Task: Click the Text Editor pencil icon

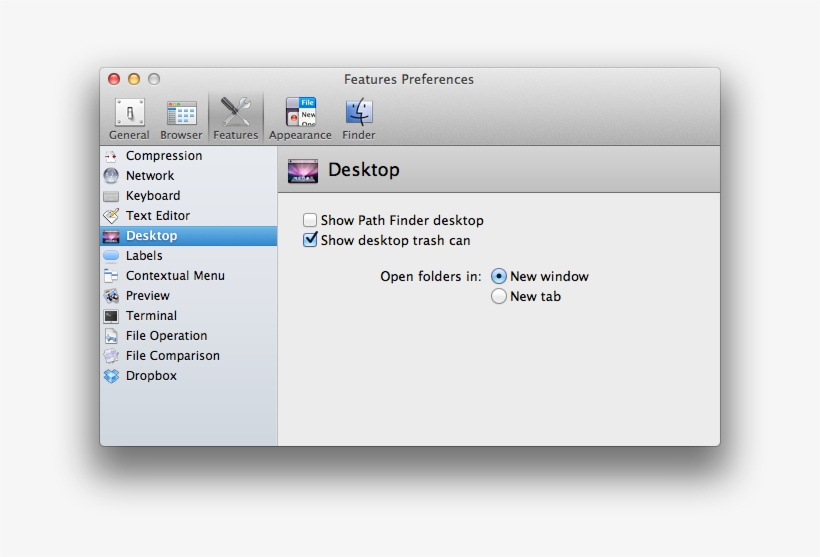Action: (x=111, y=215)
